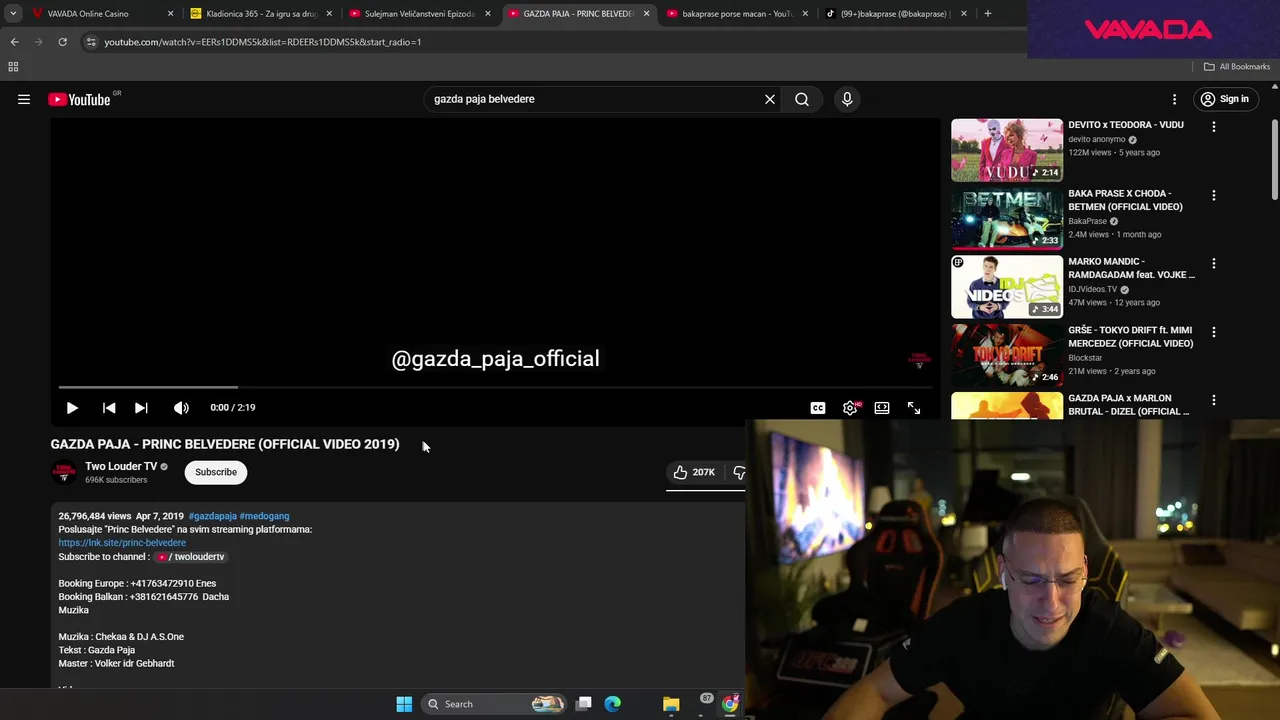Open the Tokyo Drift video thumbnail
Viewport: 1280px width, 720px height.
[x=1007, y=355]
